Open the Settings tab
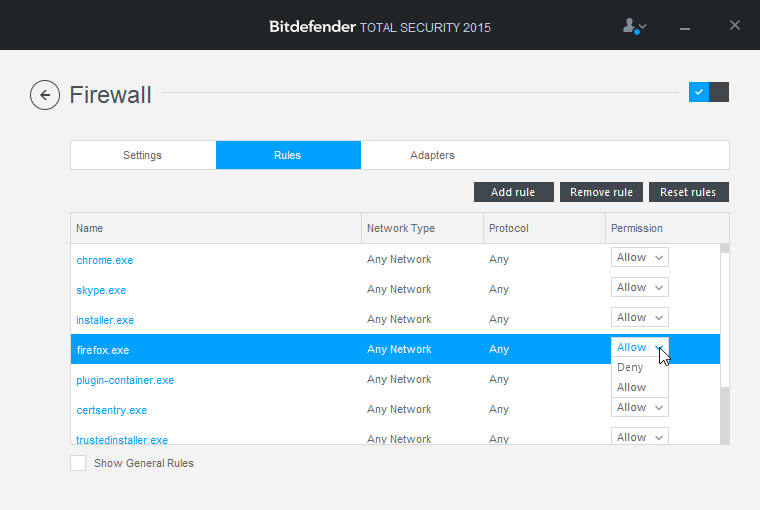 [142, 155]
